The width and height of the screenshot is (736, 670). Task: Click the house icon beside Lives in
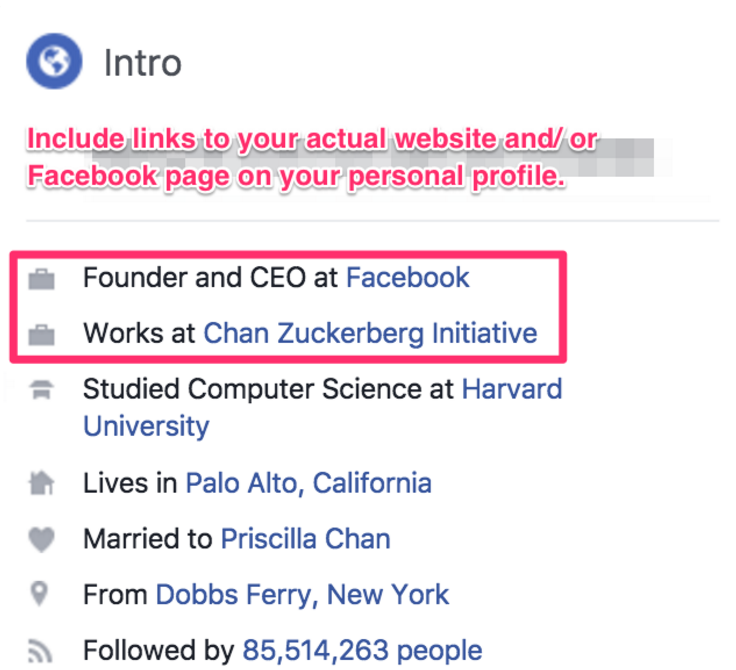coord(41,483)
